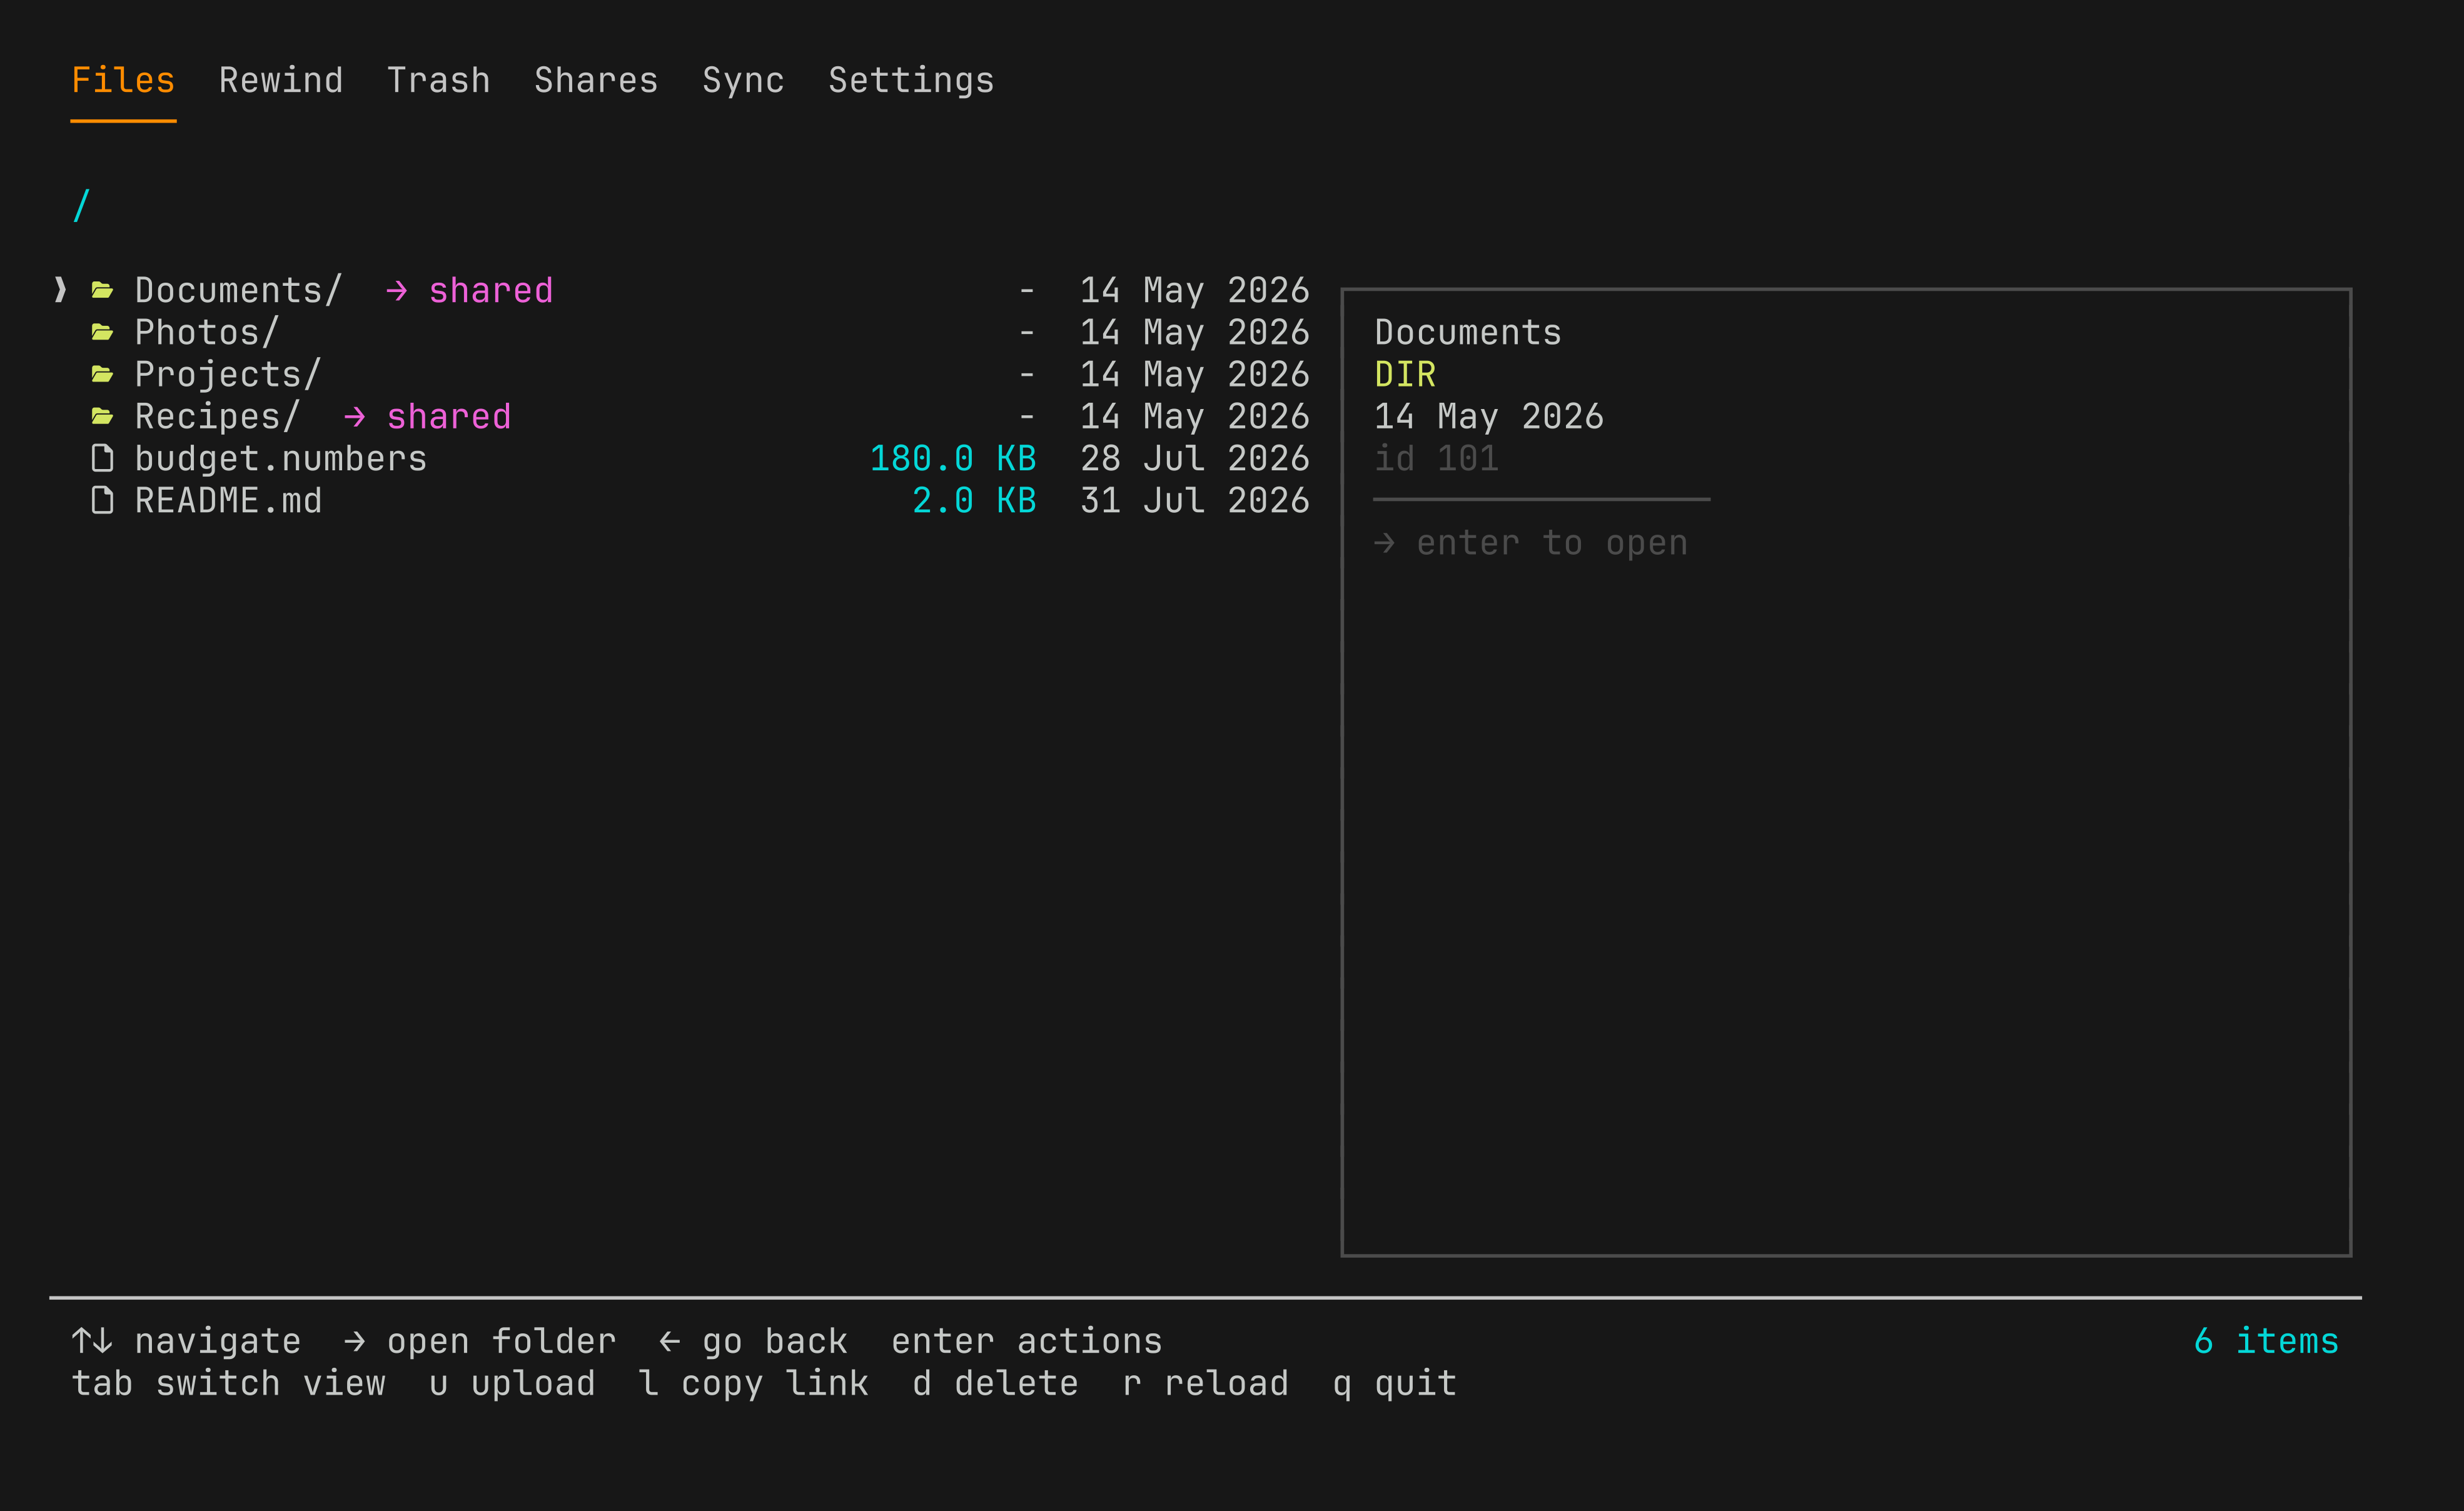The width and height of the screenshot is (2464, 1511).
Task: Click the Photos folder icon
Action: pyautogui.click(x=102, y=332)
